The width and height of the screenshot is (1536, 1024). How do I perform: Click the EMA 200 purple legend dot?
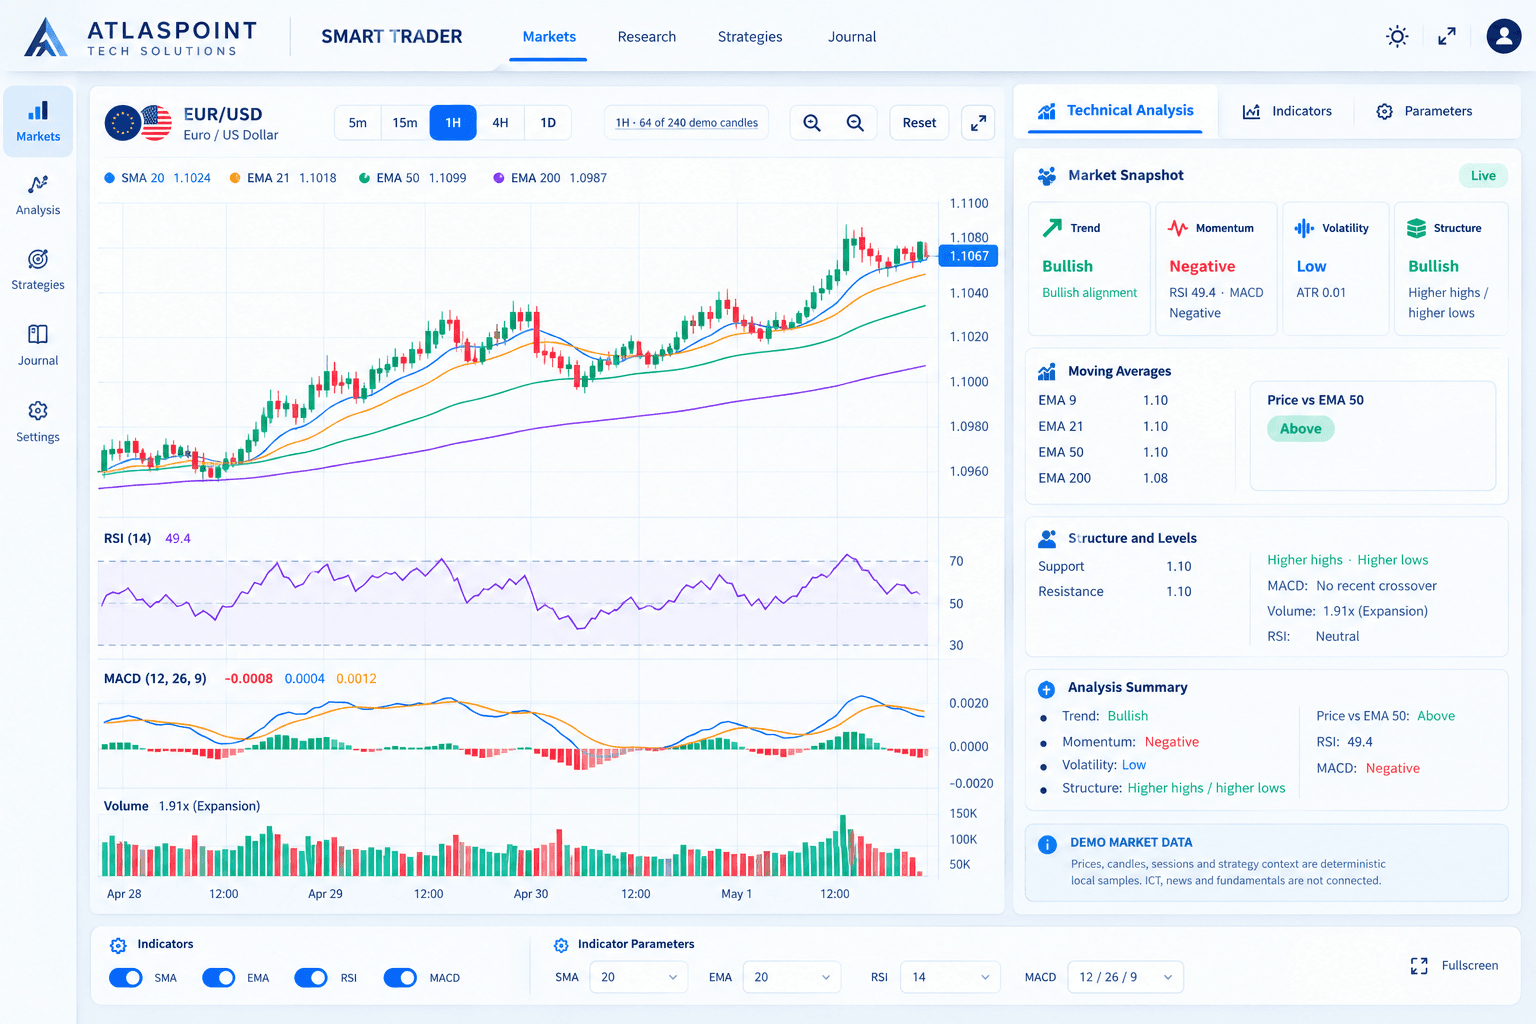(x=499, y=178)
